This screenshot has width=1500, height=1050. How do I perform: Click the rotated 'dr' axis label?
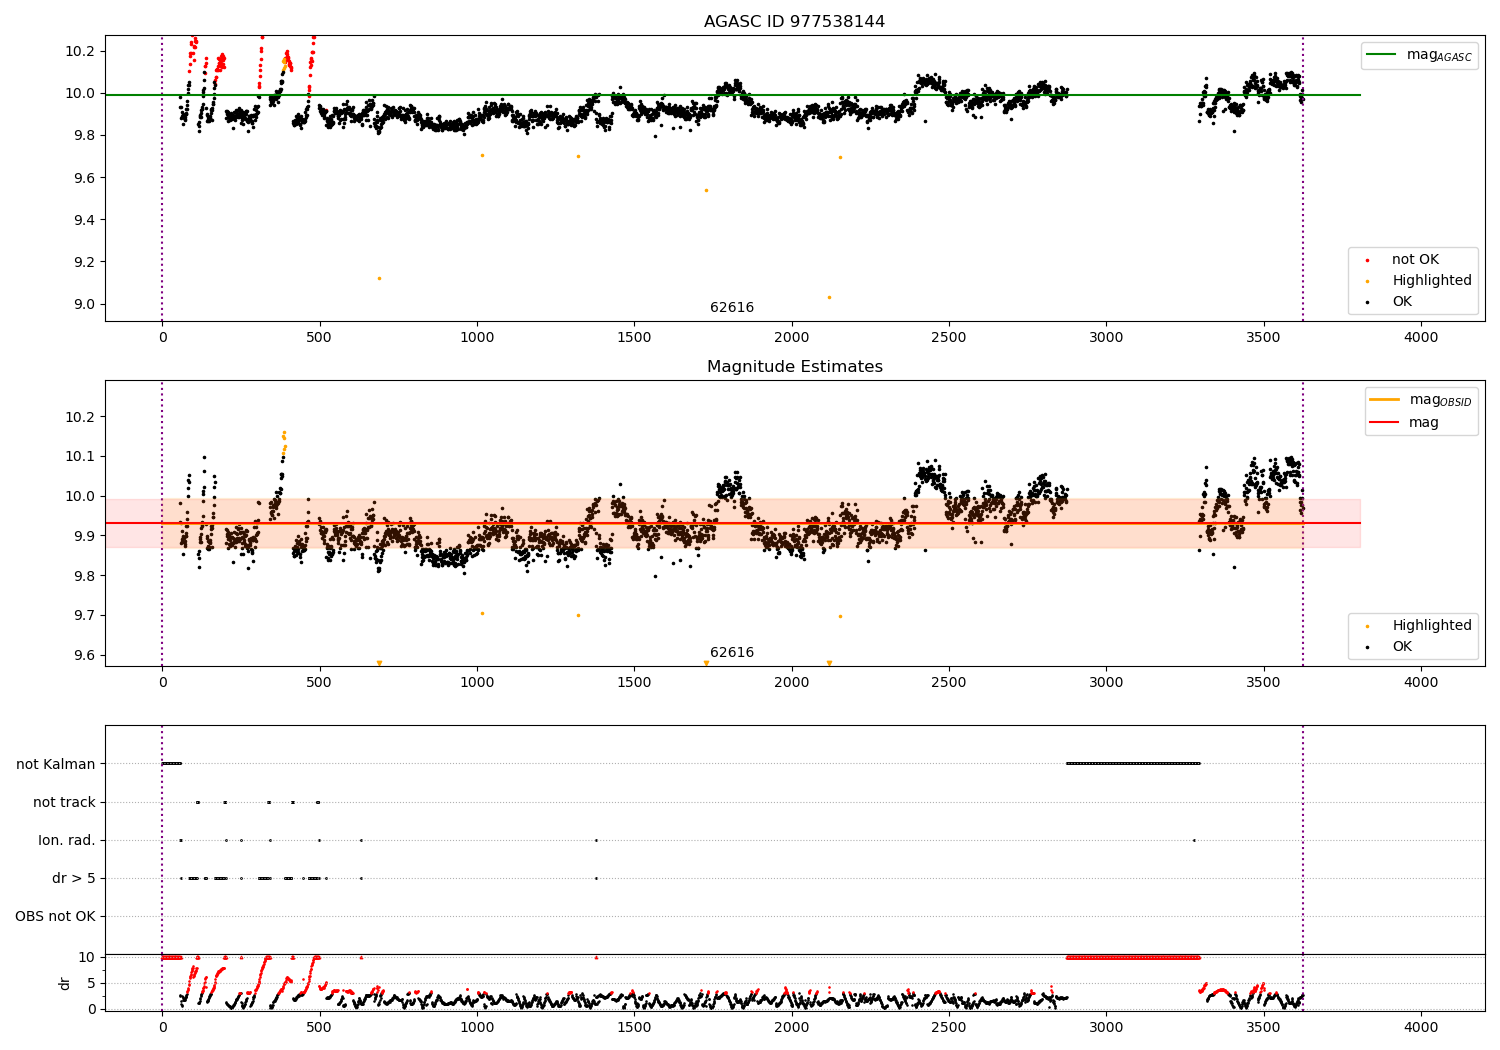tap(65, 983)
